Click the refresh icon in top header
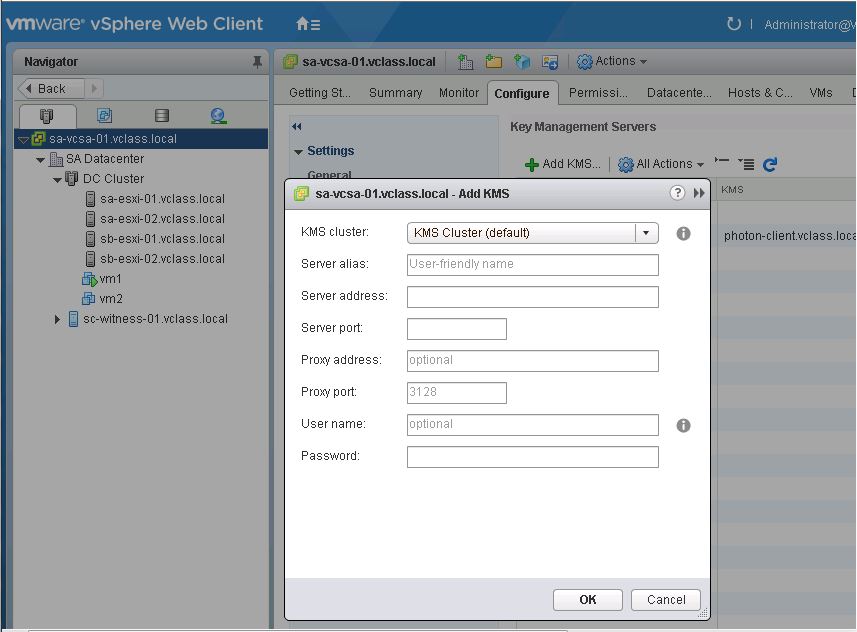Screen dimensions: 857x632 coord(733,24)
